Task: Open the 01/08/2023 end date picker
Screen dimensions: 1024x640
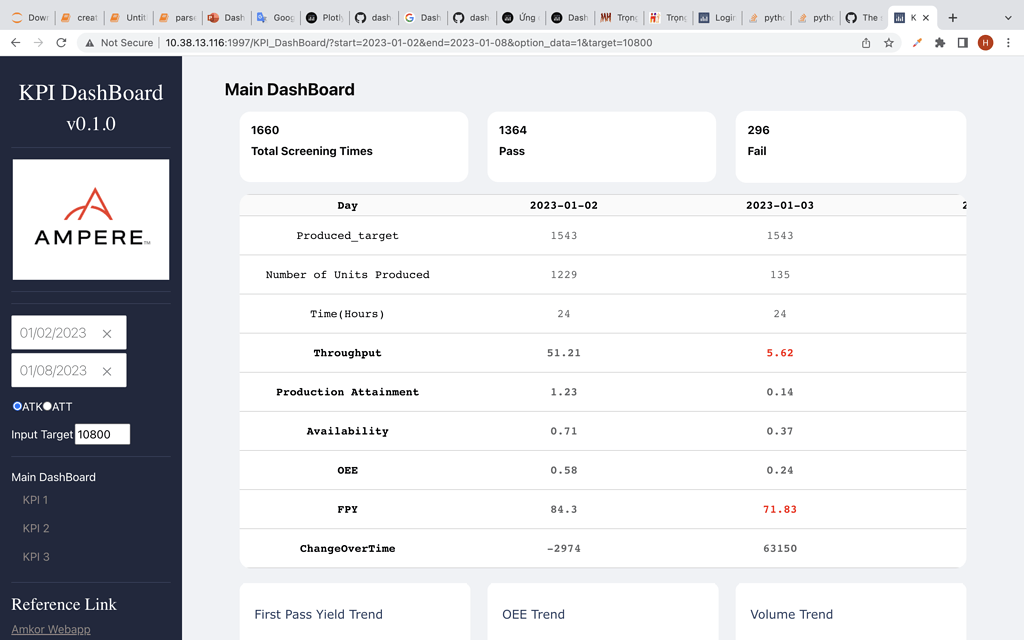Action: [x=54, y=371]
